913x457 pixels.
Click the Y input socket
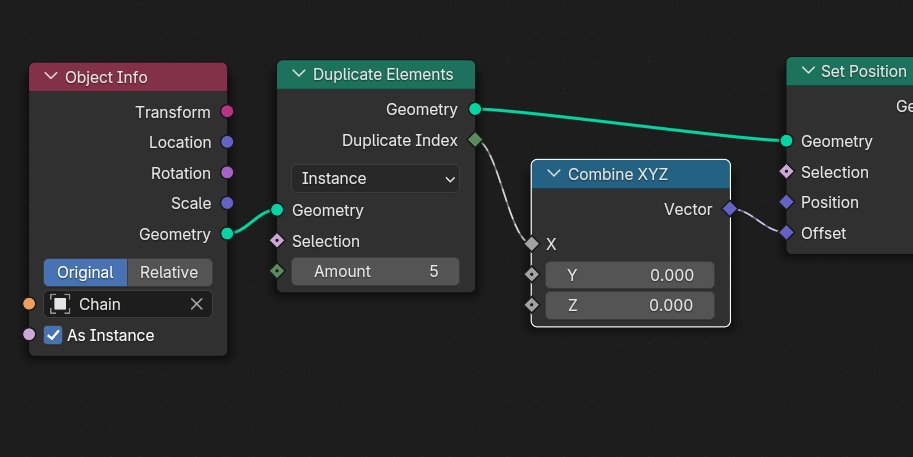[x=532, y=274]
